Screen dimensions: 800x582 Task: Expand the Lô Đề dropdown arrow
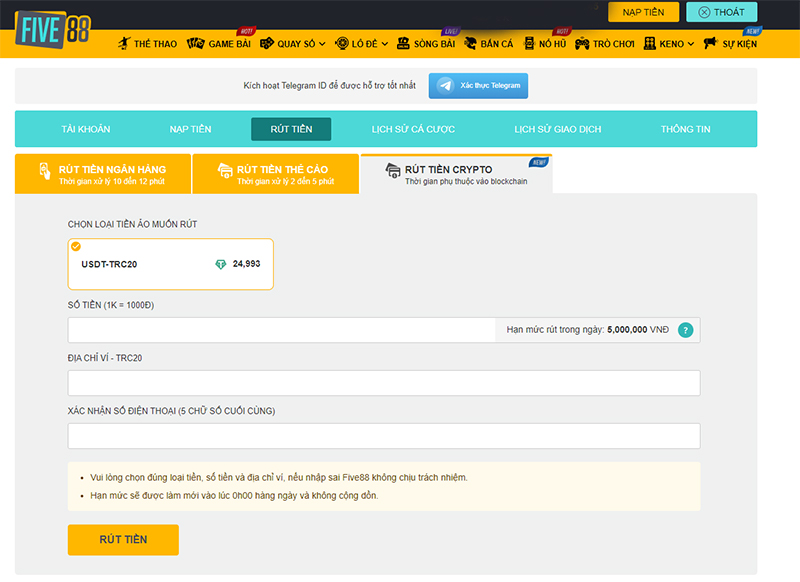pos(385,44)
